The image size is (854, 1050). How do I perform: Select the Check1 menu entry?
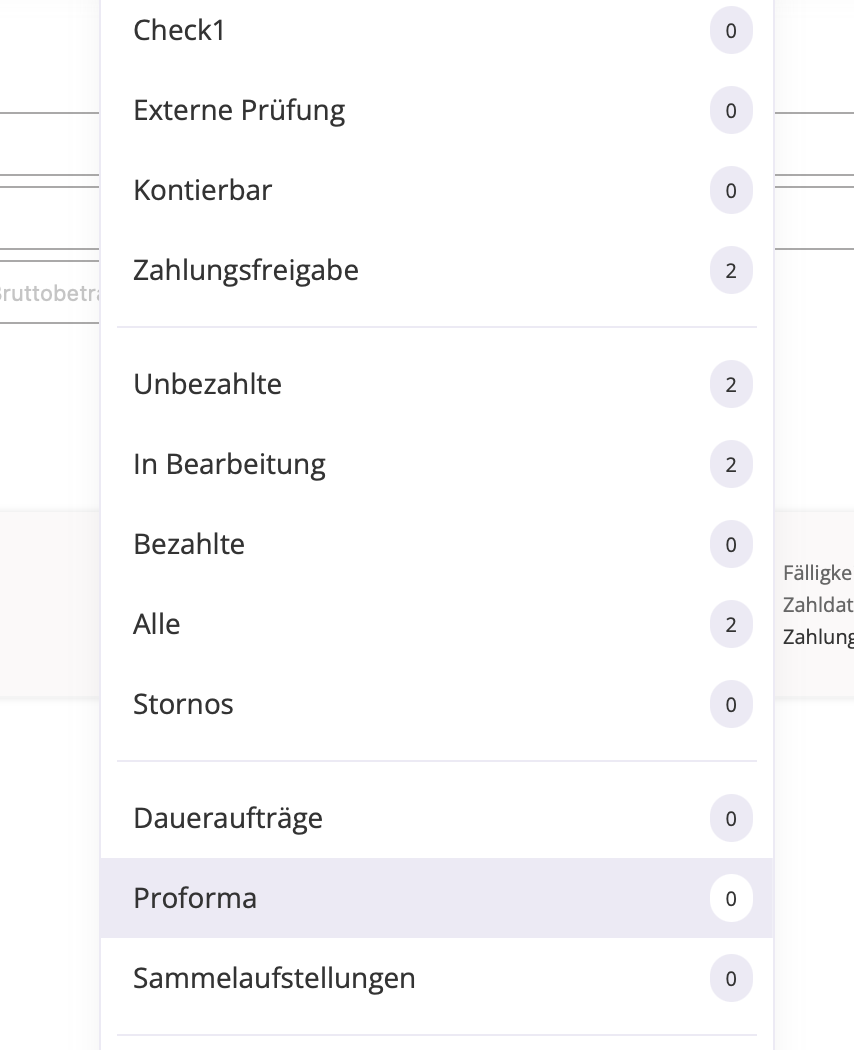(x=180, y=31)
